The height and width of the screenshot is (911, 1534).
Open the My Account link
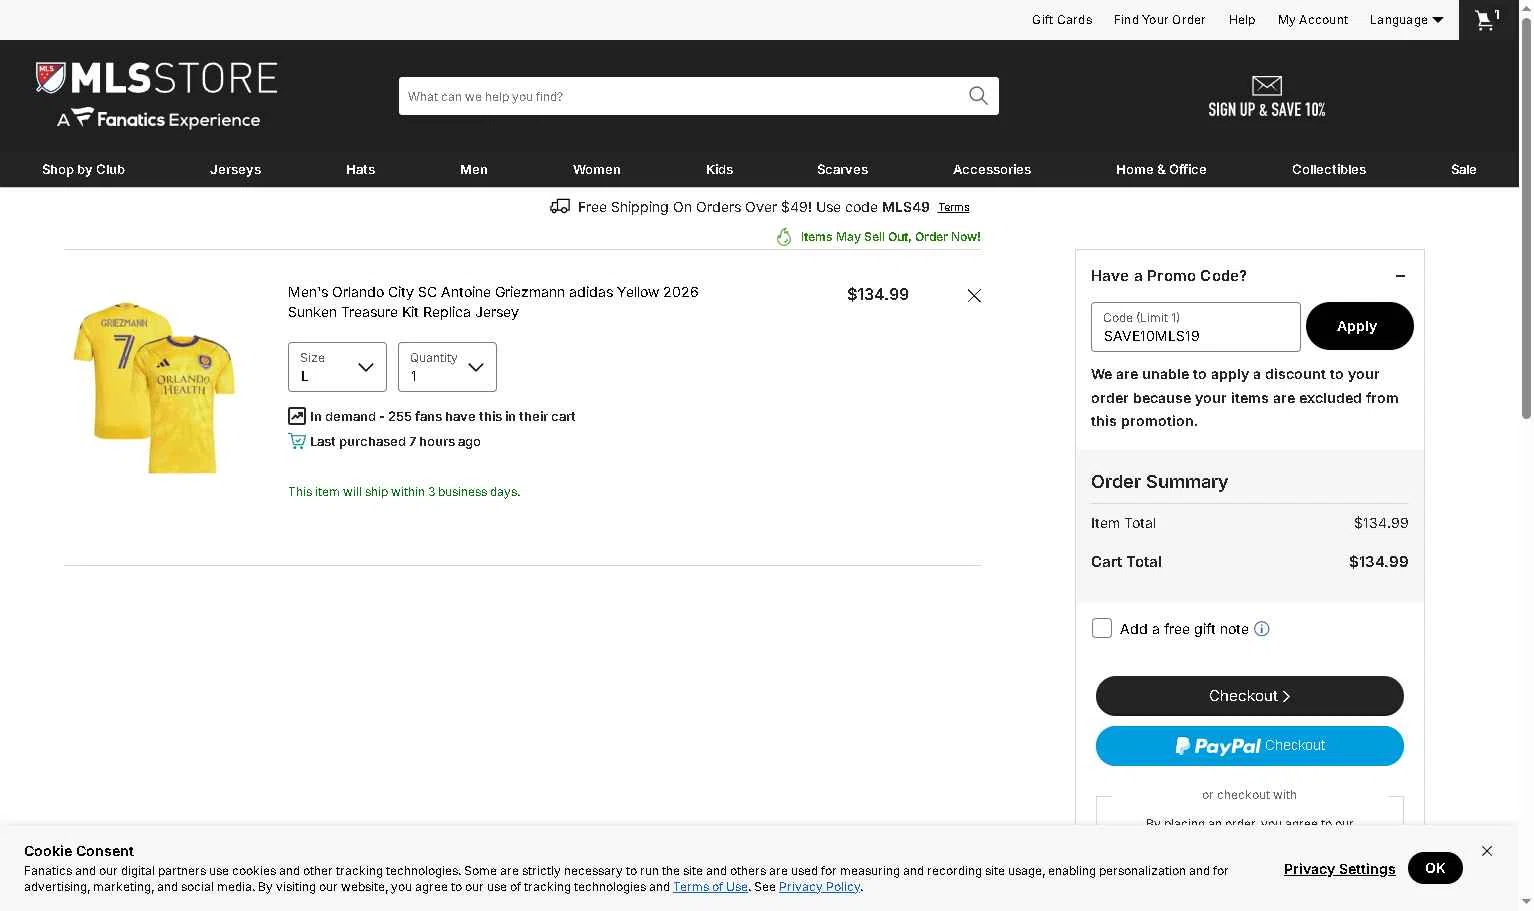pos(1313,20)
